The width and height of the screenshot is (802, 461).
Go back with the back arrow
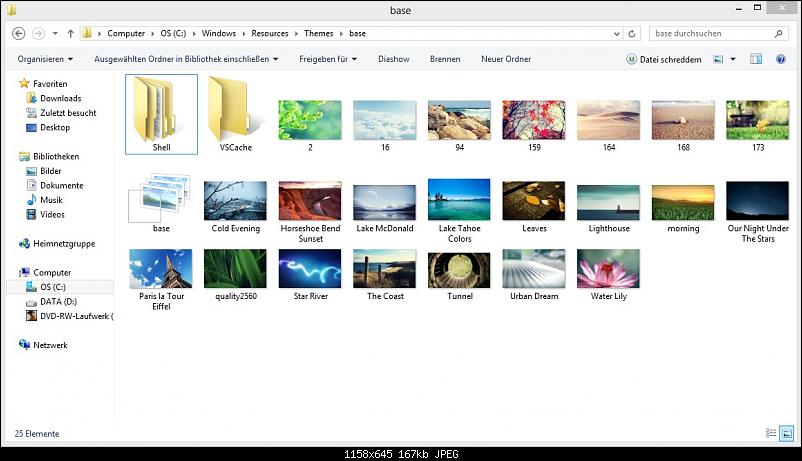pyautogui.click(x=18, y=34)
